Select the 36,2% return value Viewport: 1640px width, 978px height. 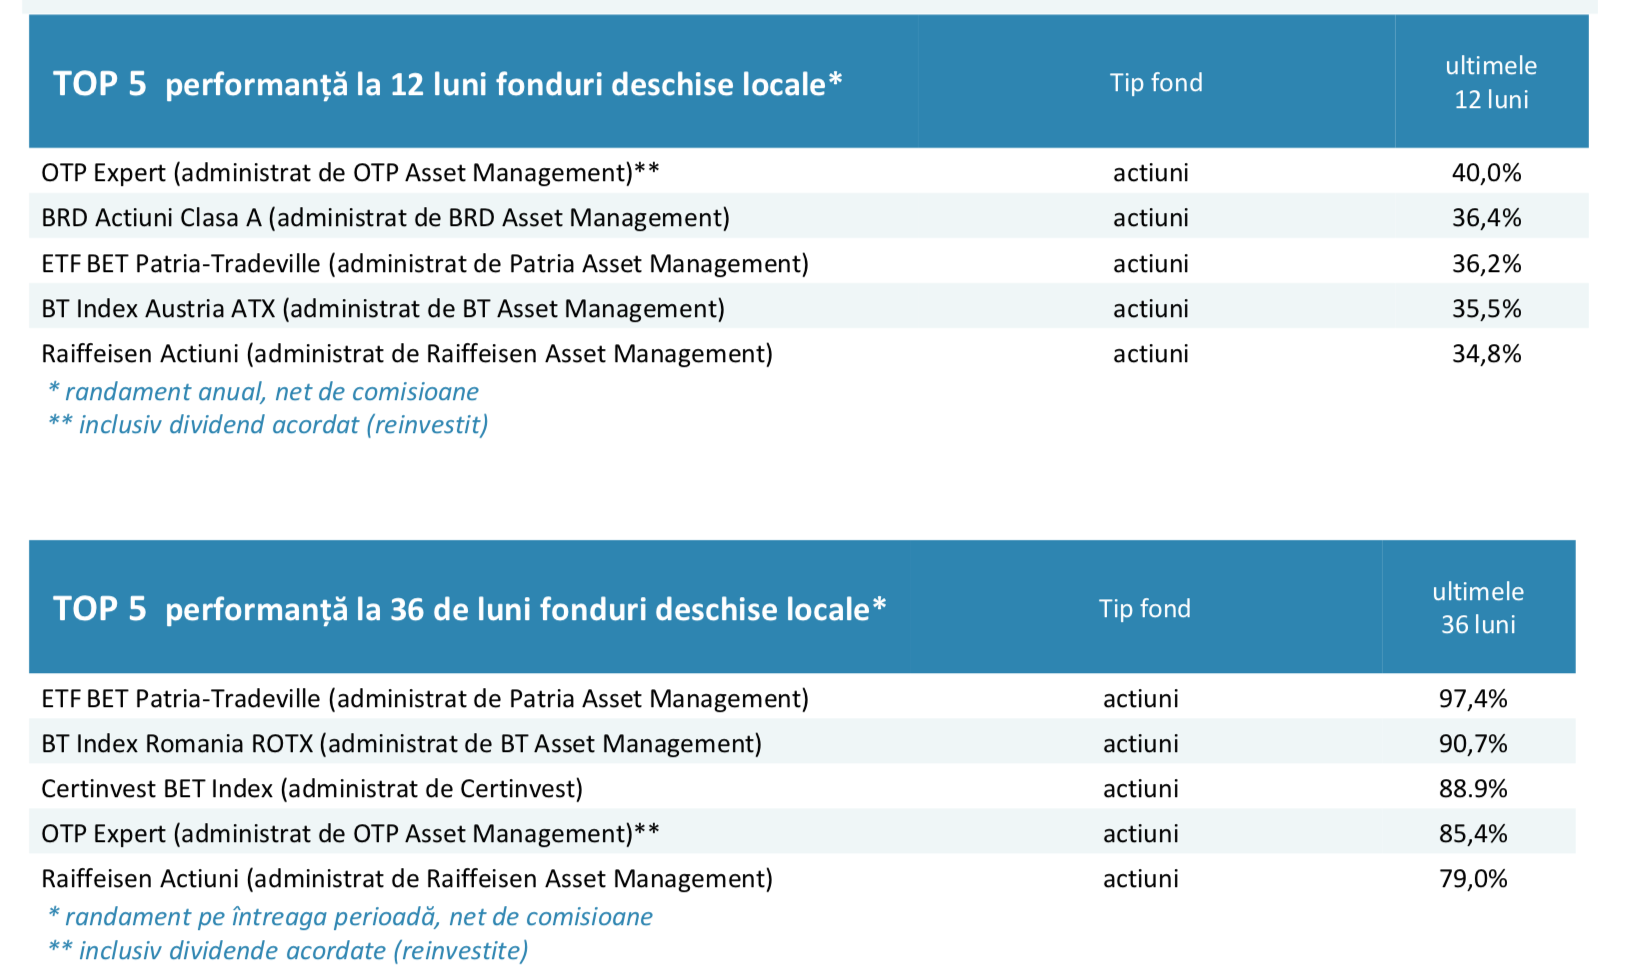(1486, 264)
